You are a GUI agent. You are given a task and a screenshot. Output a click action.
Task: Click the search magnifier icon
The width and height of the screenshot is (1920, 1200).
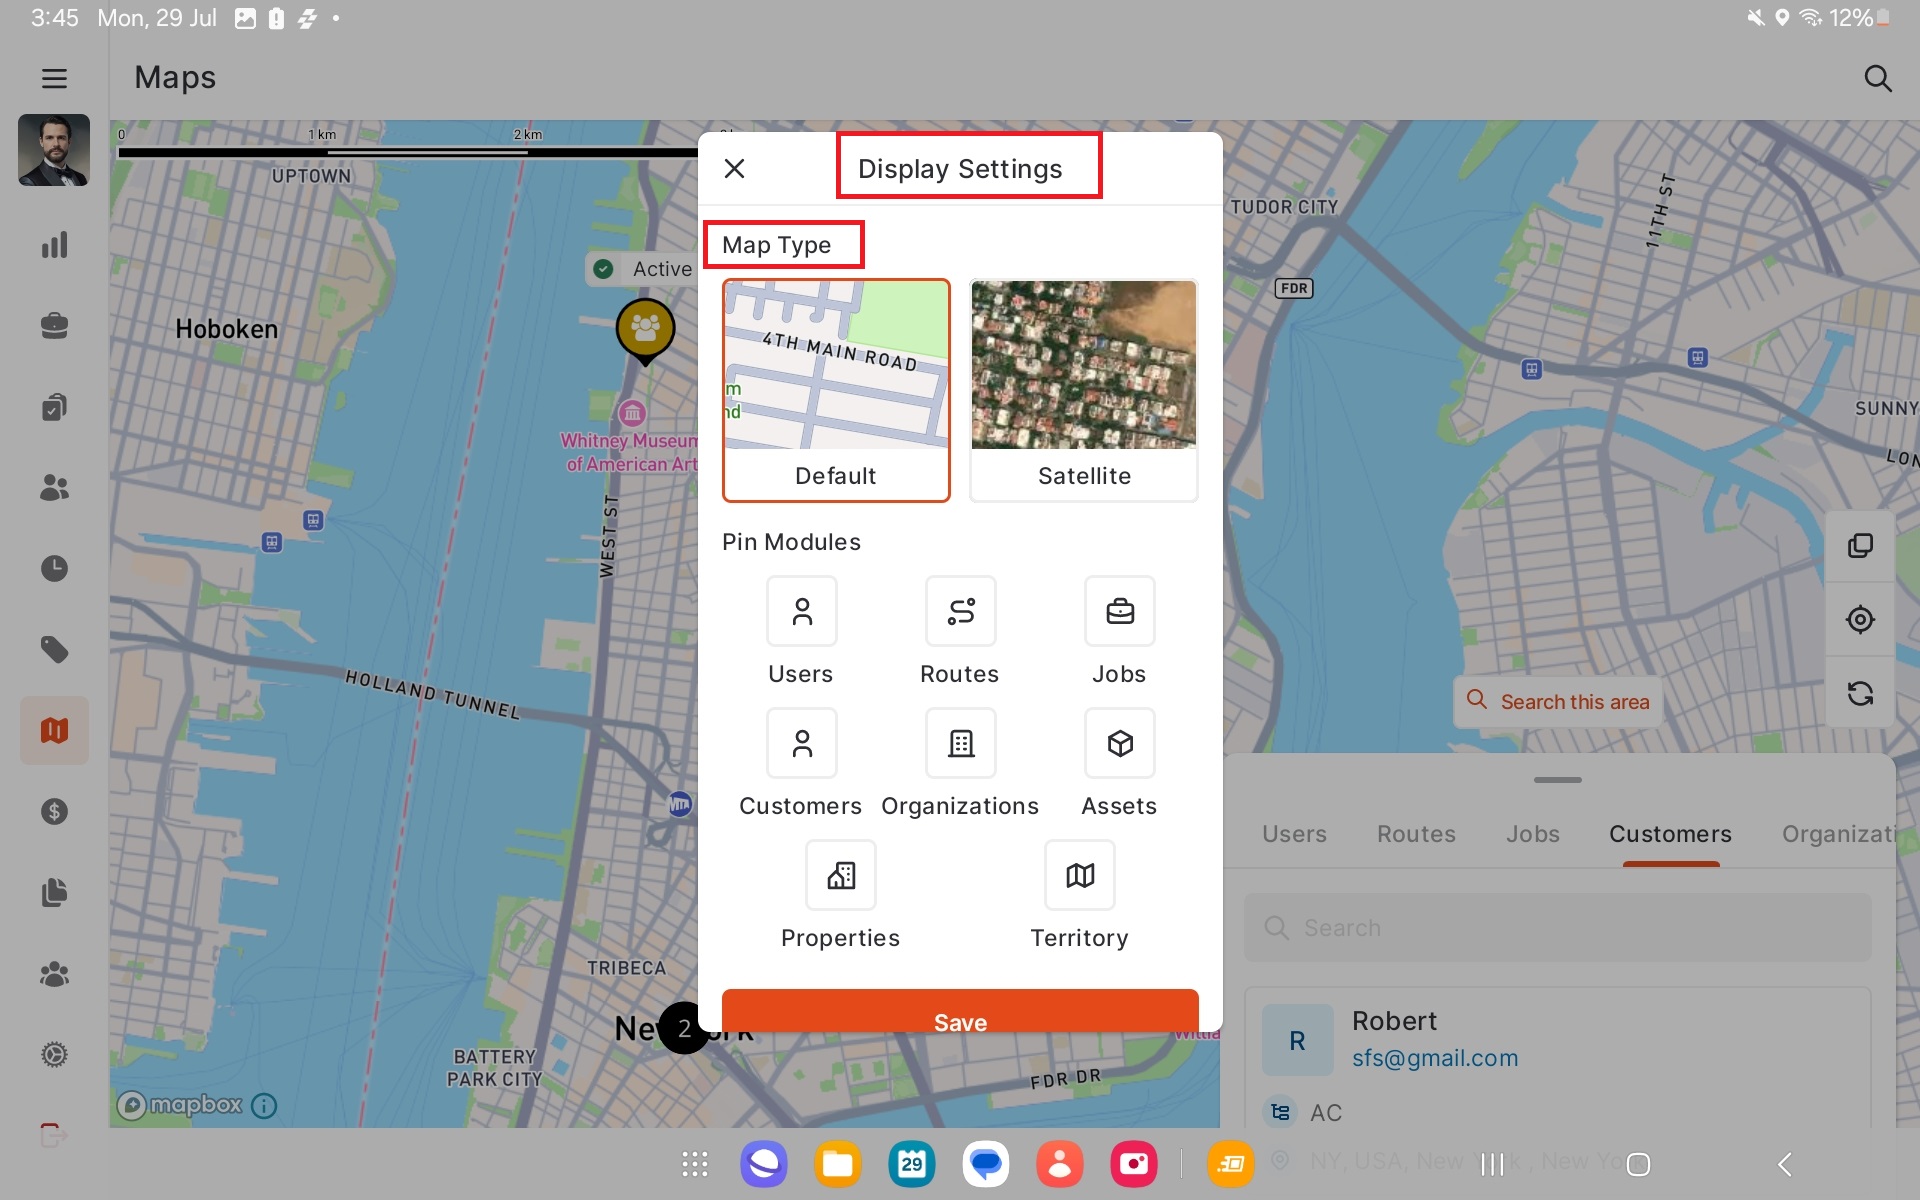(1877, 78)
